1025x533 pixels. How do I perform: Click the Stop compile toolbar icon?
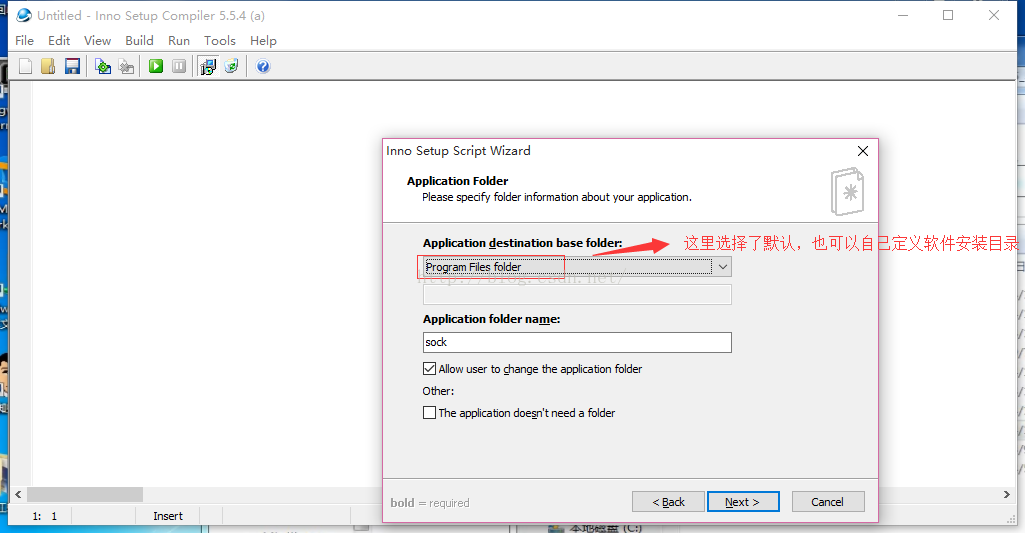[127, 66]
